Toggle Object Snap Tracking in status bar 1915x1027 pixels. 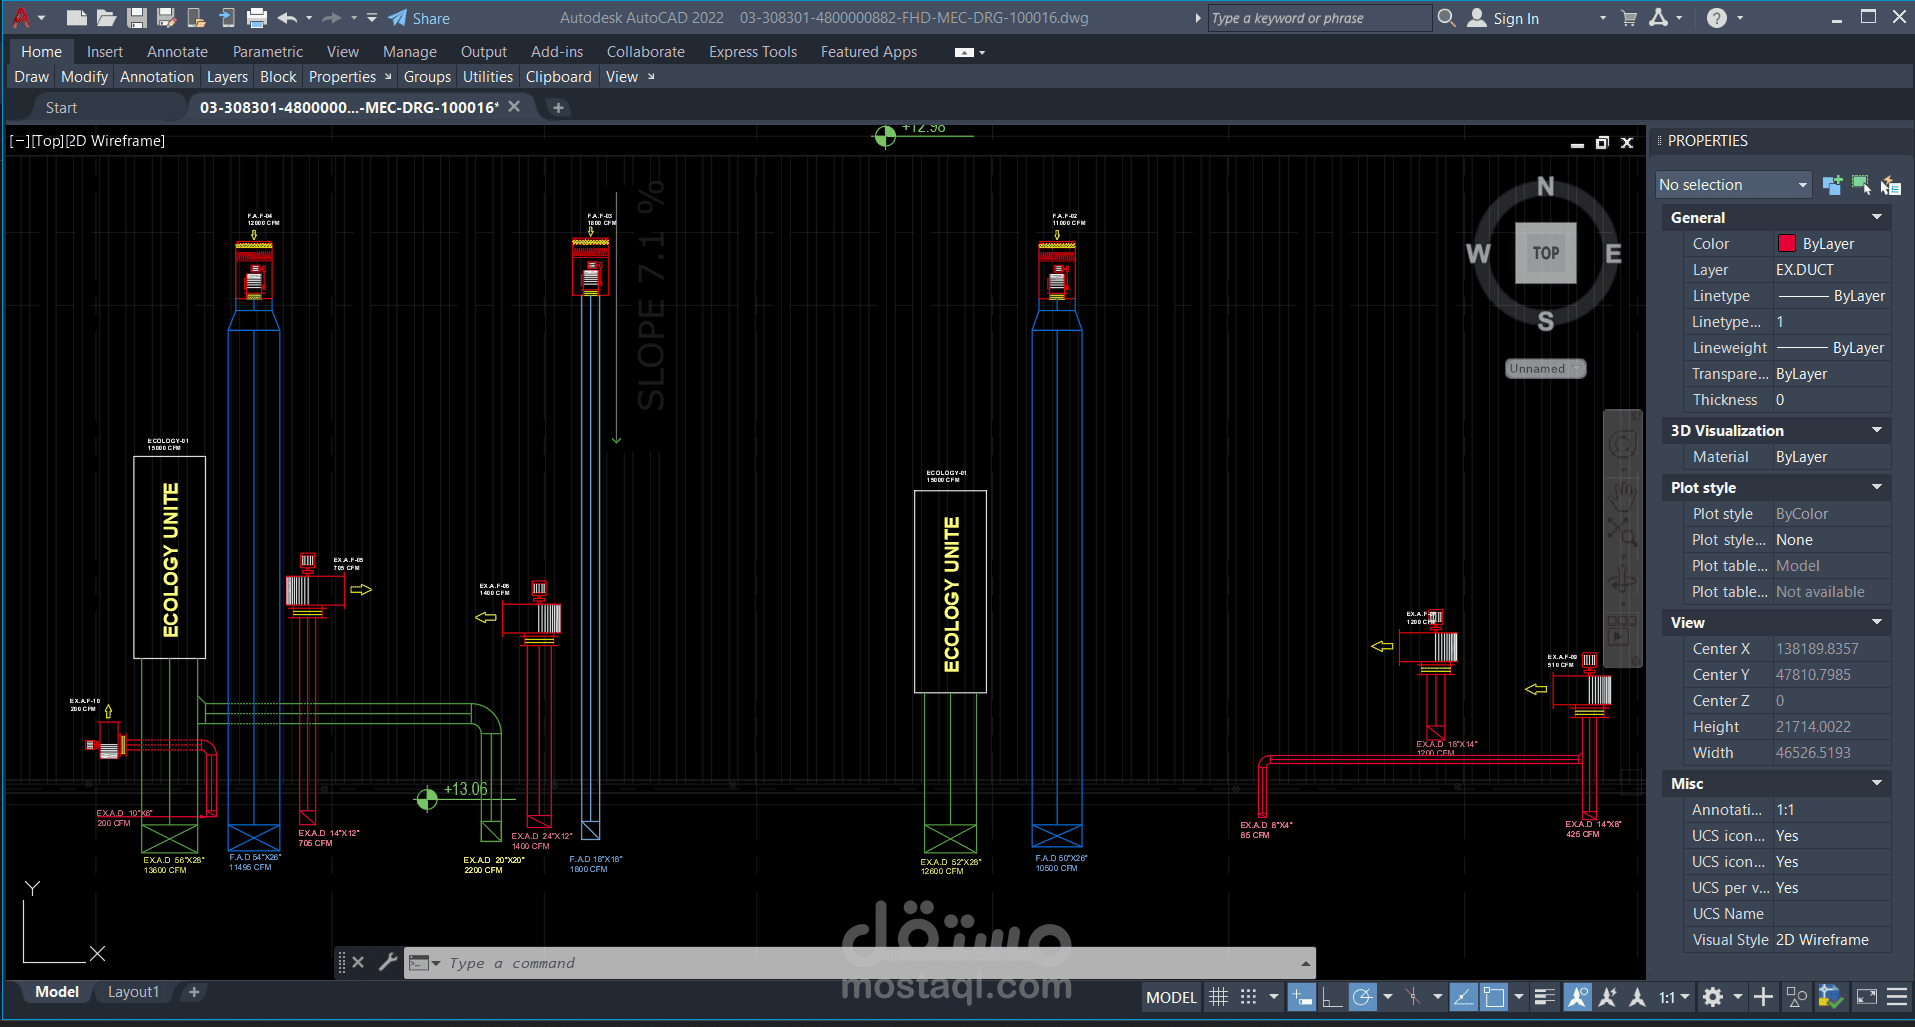(x=1463, y=997)
